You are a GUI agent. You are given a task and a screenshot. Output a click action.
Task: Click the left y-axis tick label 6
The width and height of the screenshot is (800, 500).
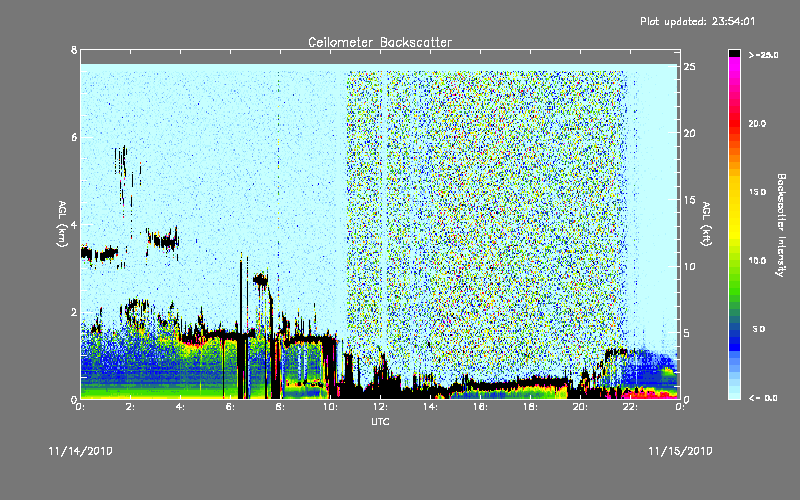74,137
